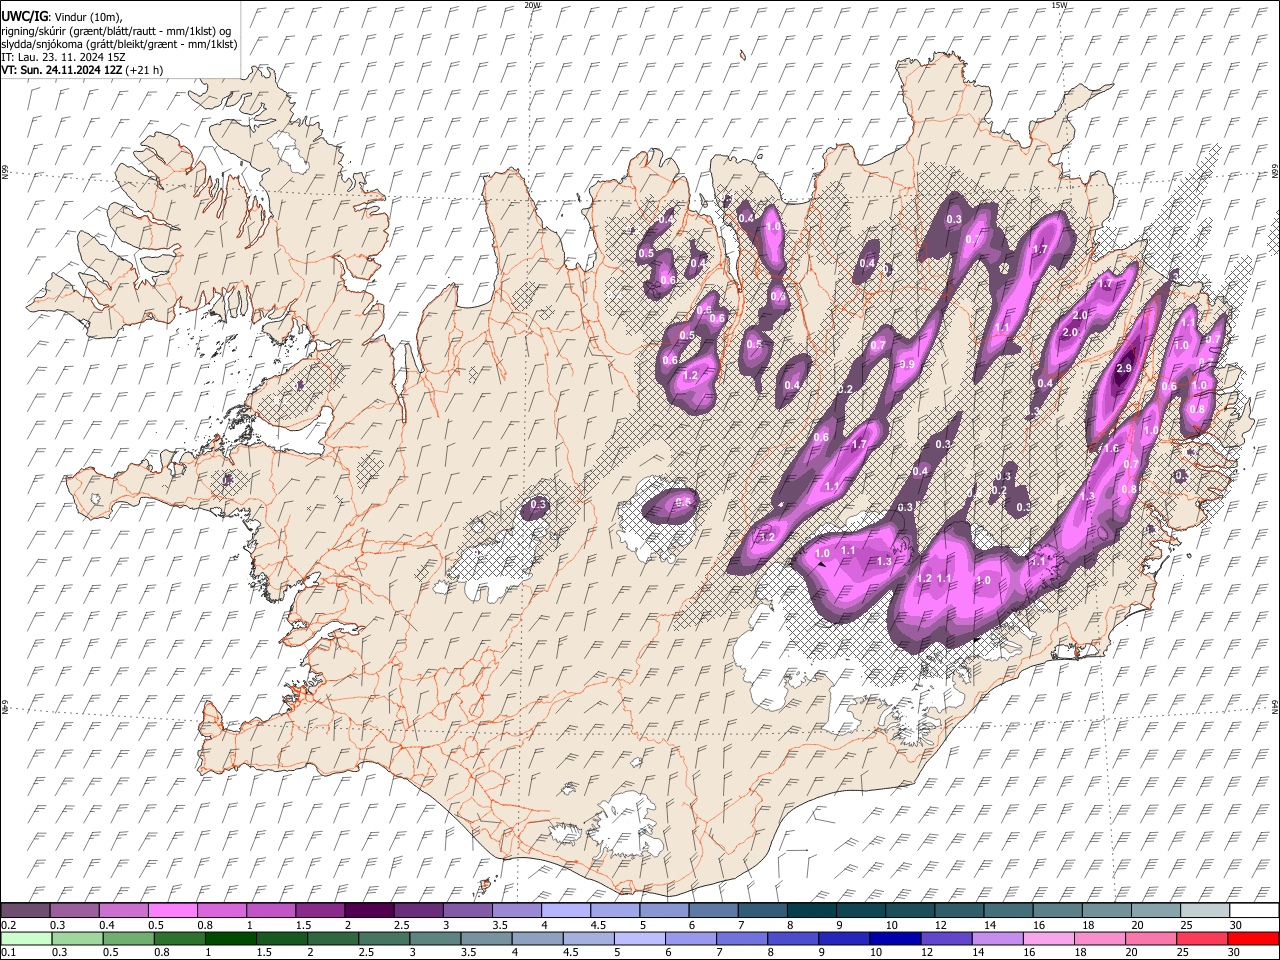Viewport: 1280px width, 960px height.
Task: Click the '15W' longitude label at top
Action: tap(1059, 5)
